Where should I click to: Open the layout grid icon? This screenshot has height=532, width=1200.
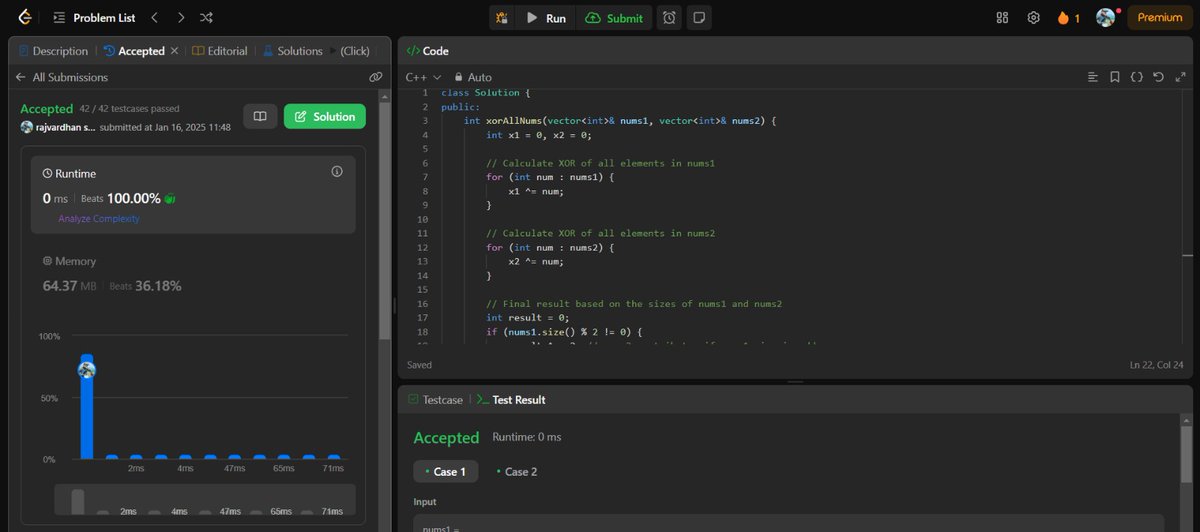coord(1003,18)
